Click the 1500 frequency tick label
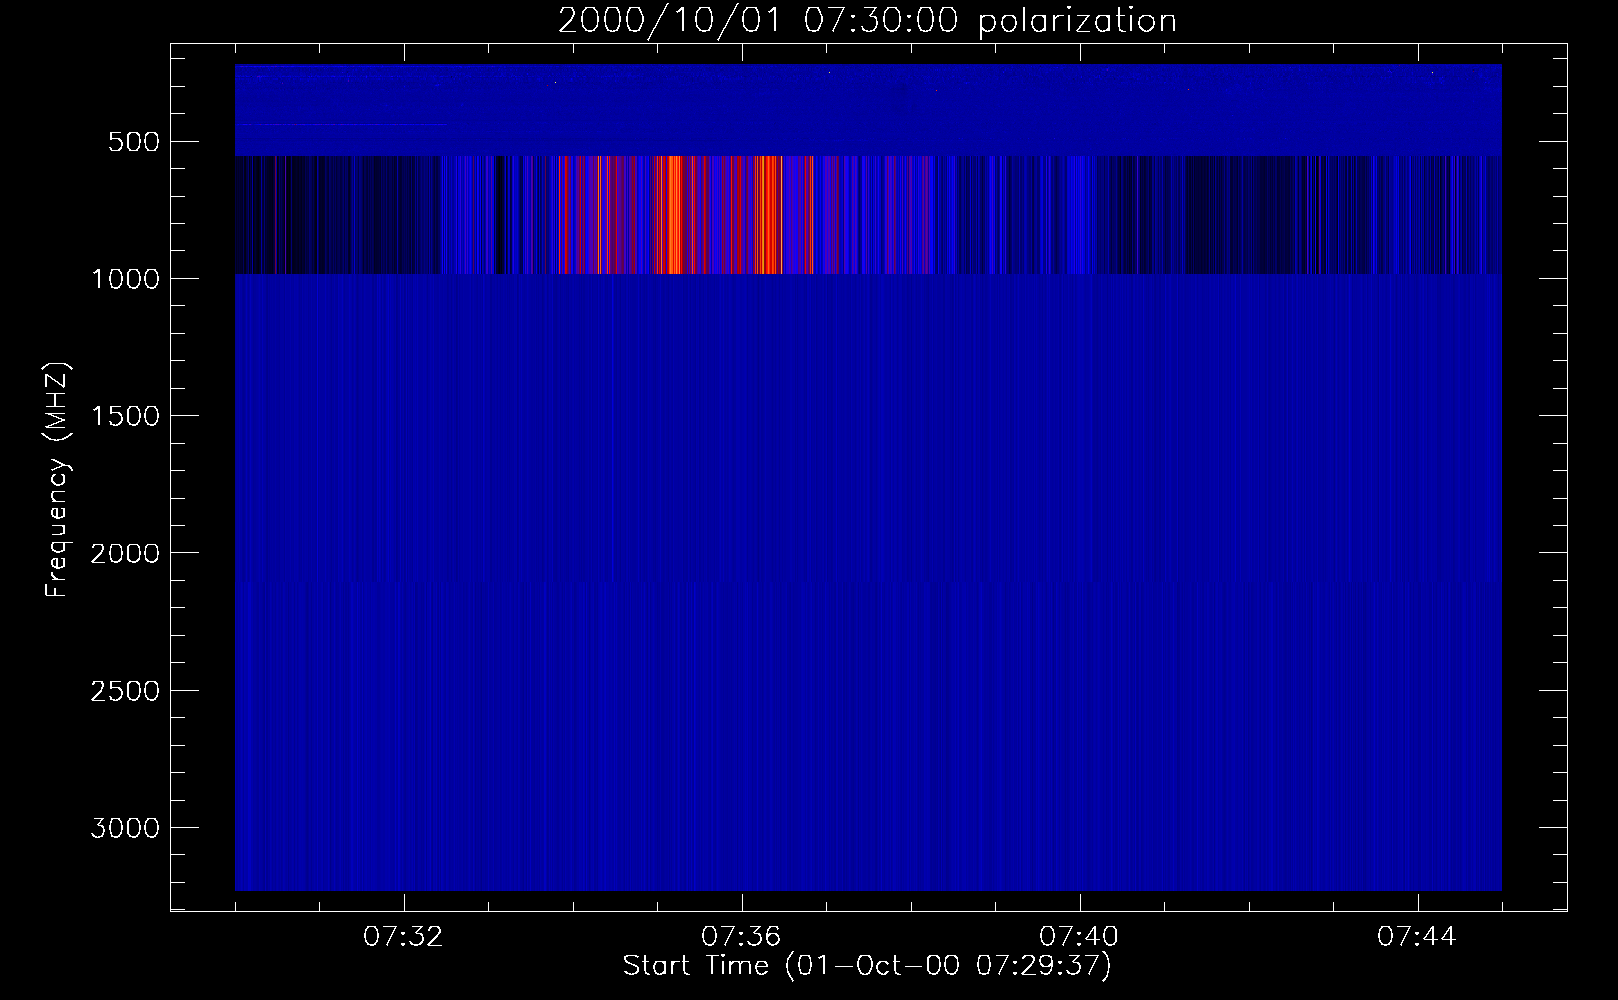The image size is (1618, 1000). [x=125, y=416]
